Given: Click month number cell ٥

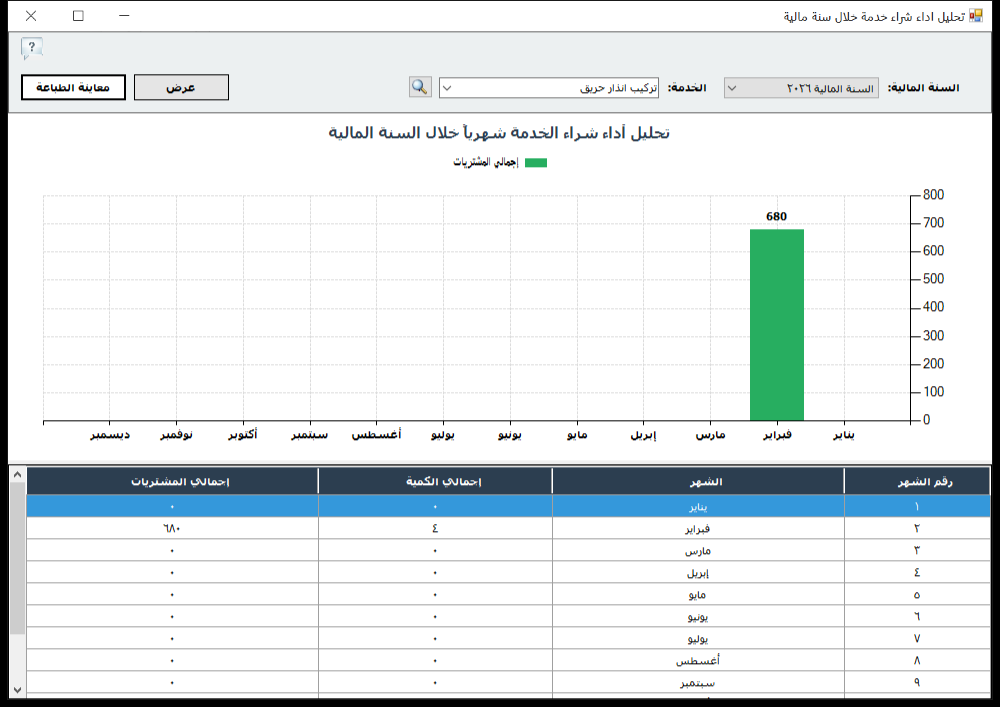Looking at the screenshot, I should [x=917, y=594].
